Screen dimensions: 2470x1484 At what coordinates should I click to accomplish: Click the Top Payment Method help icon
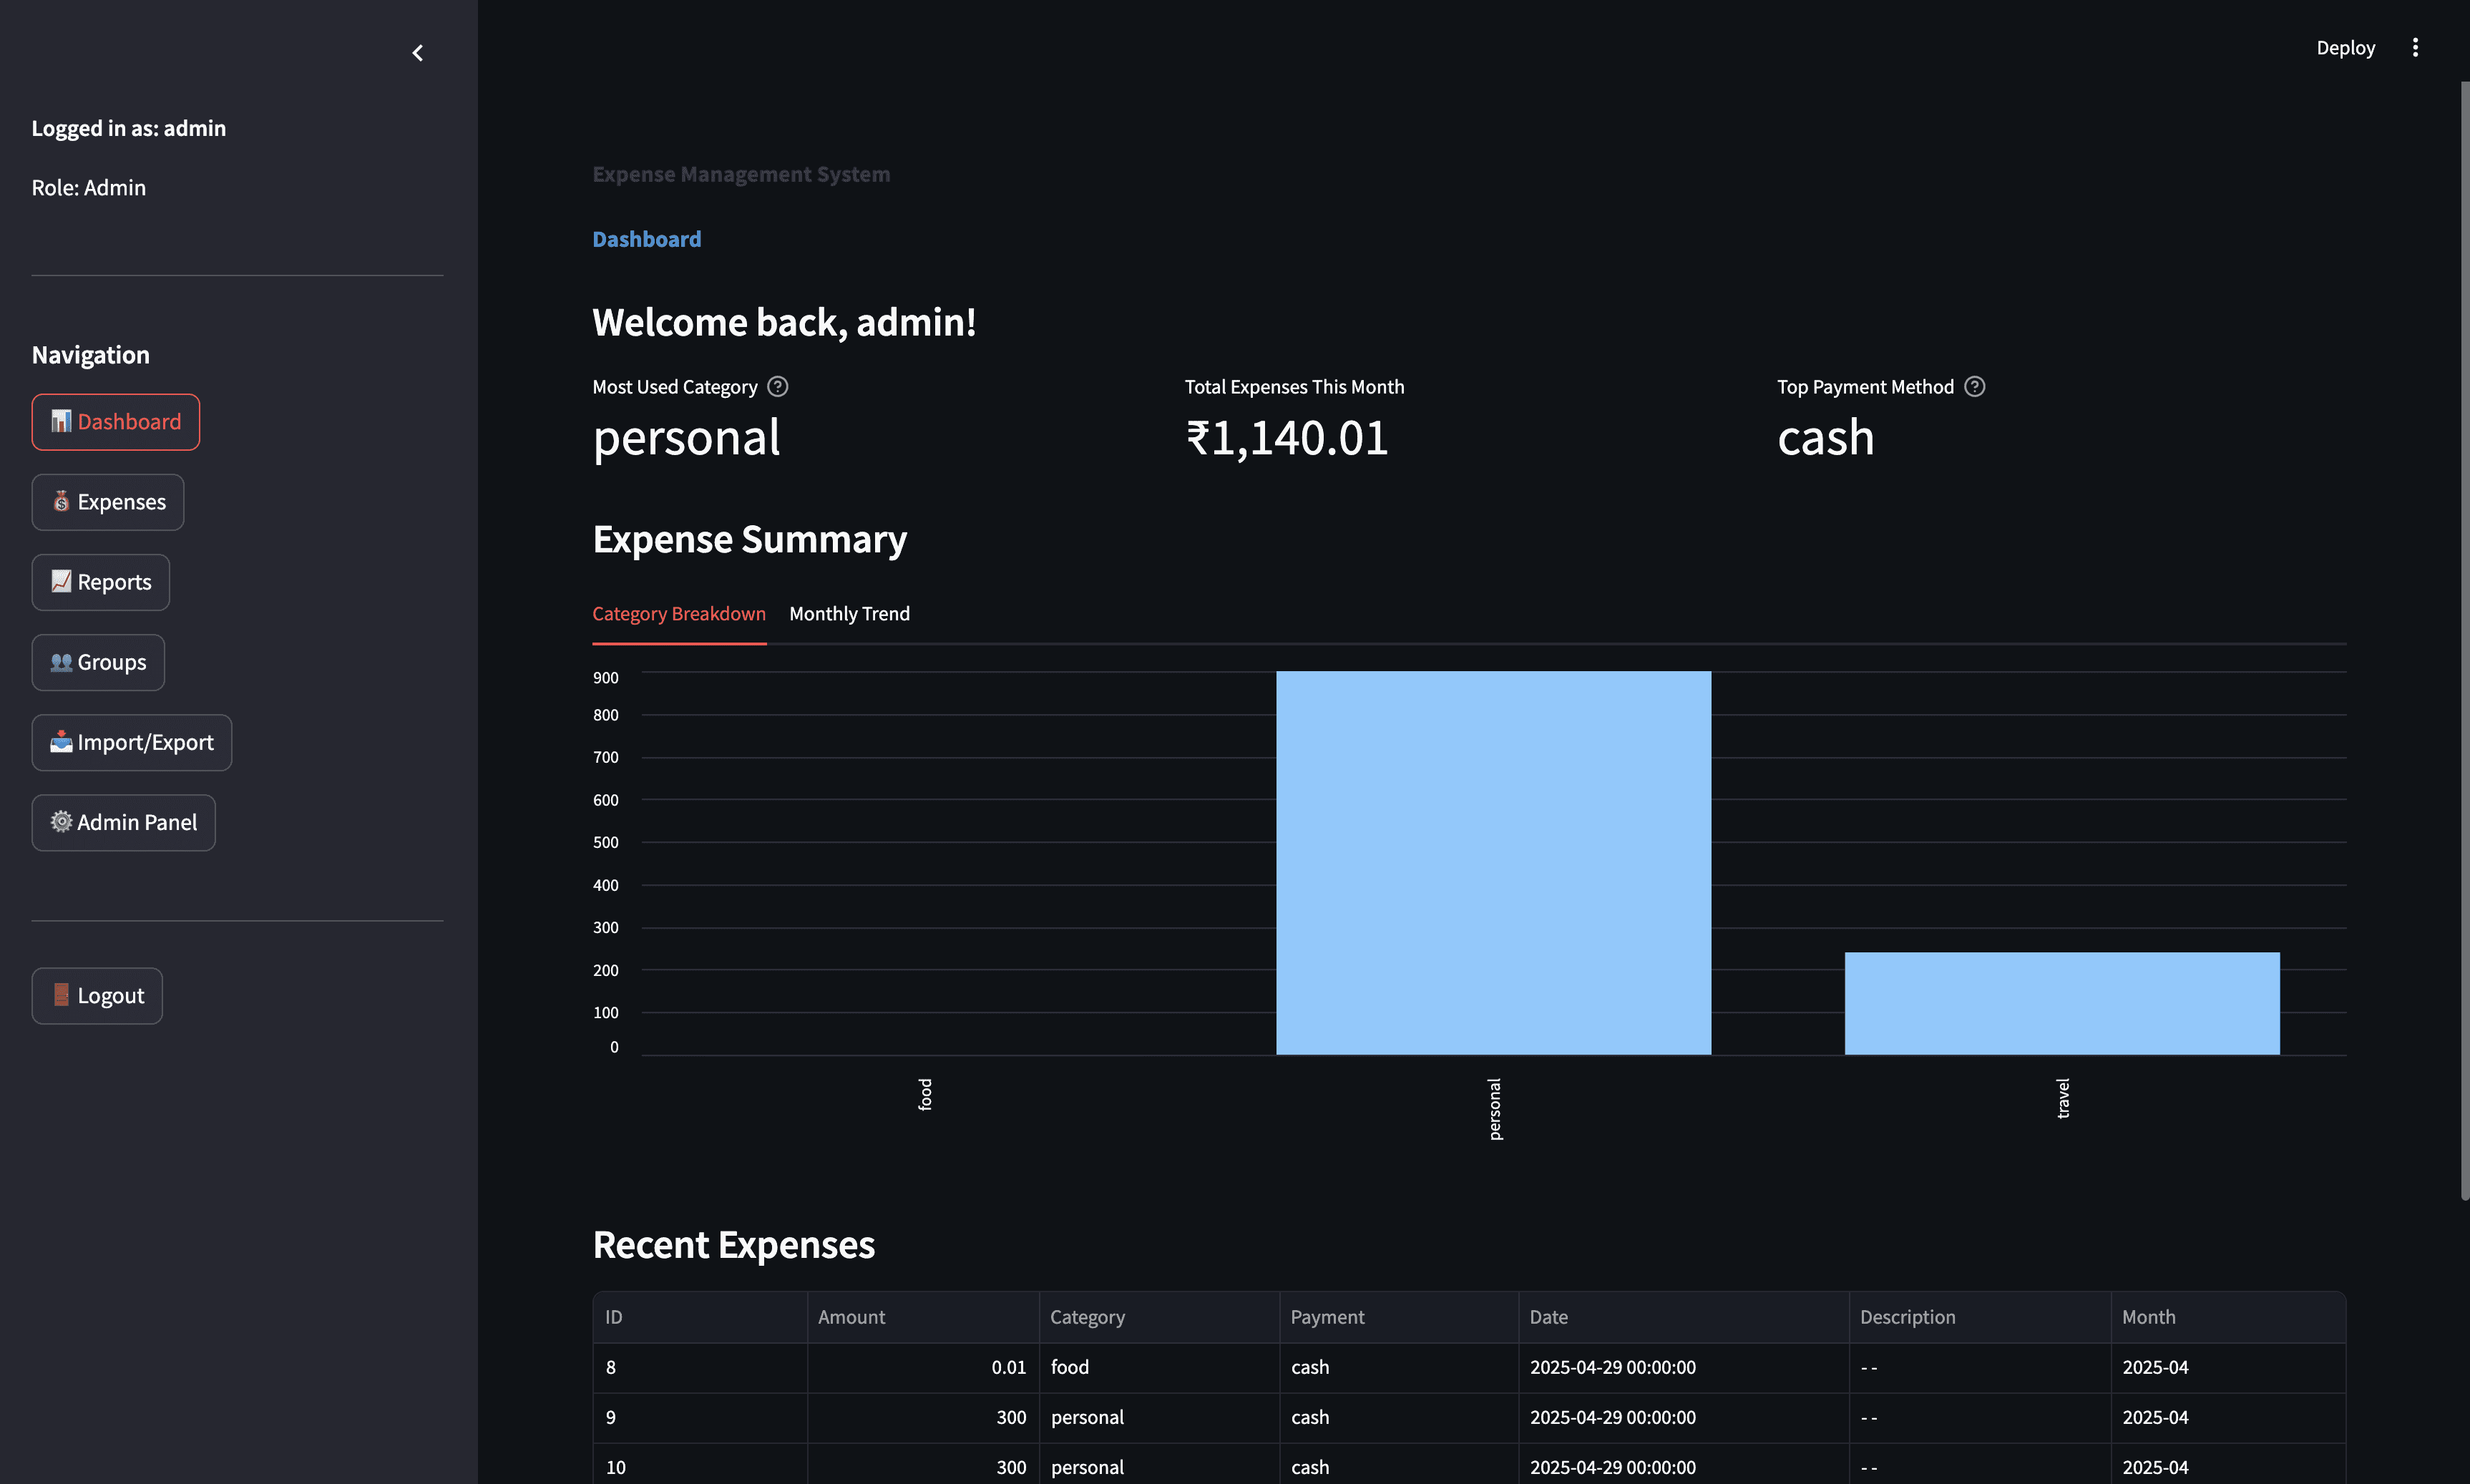1974,387
